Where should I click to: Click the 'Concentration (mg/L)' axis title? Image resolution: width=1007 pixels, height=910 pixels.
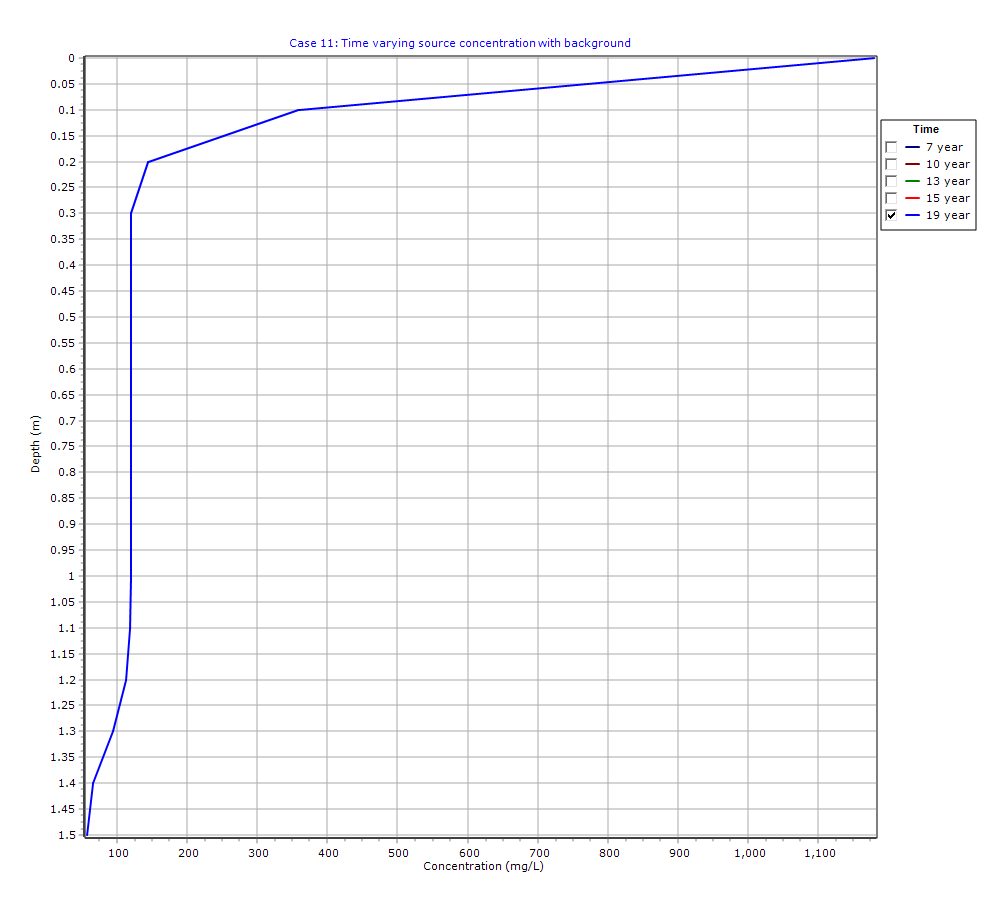[x=474, y=866]
